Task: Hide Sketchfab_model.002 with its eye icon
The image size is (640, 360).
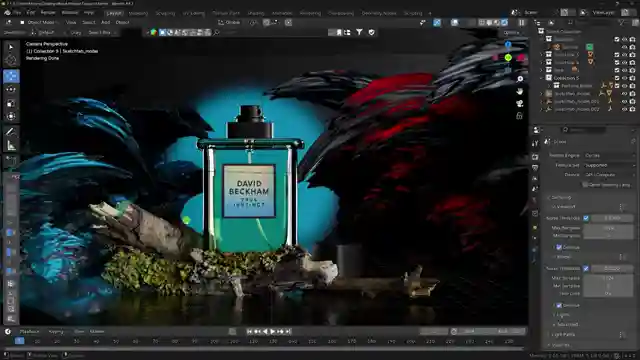Action: click(x=624, y=109)
